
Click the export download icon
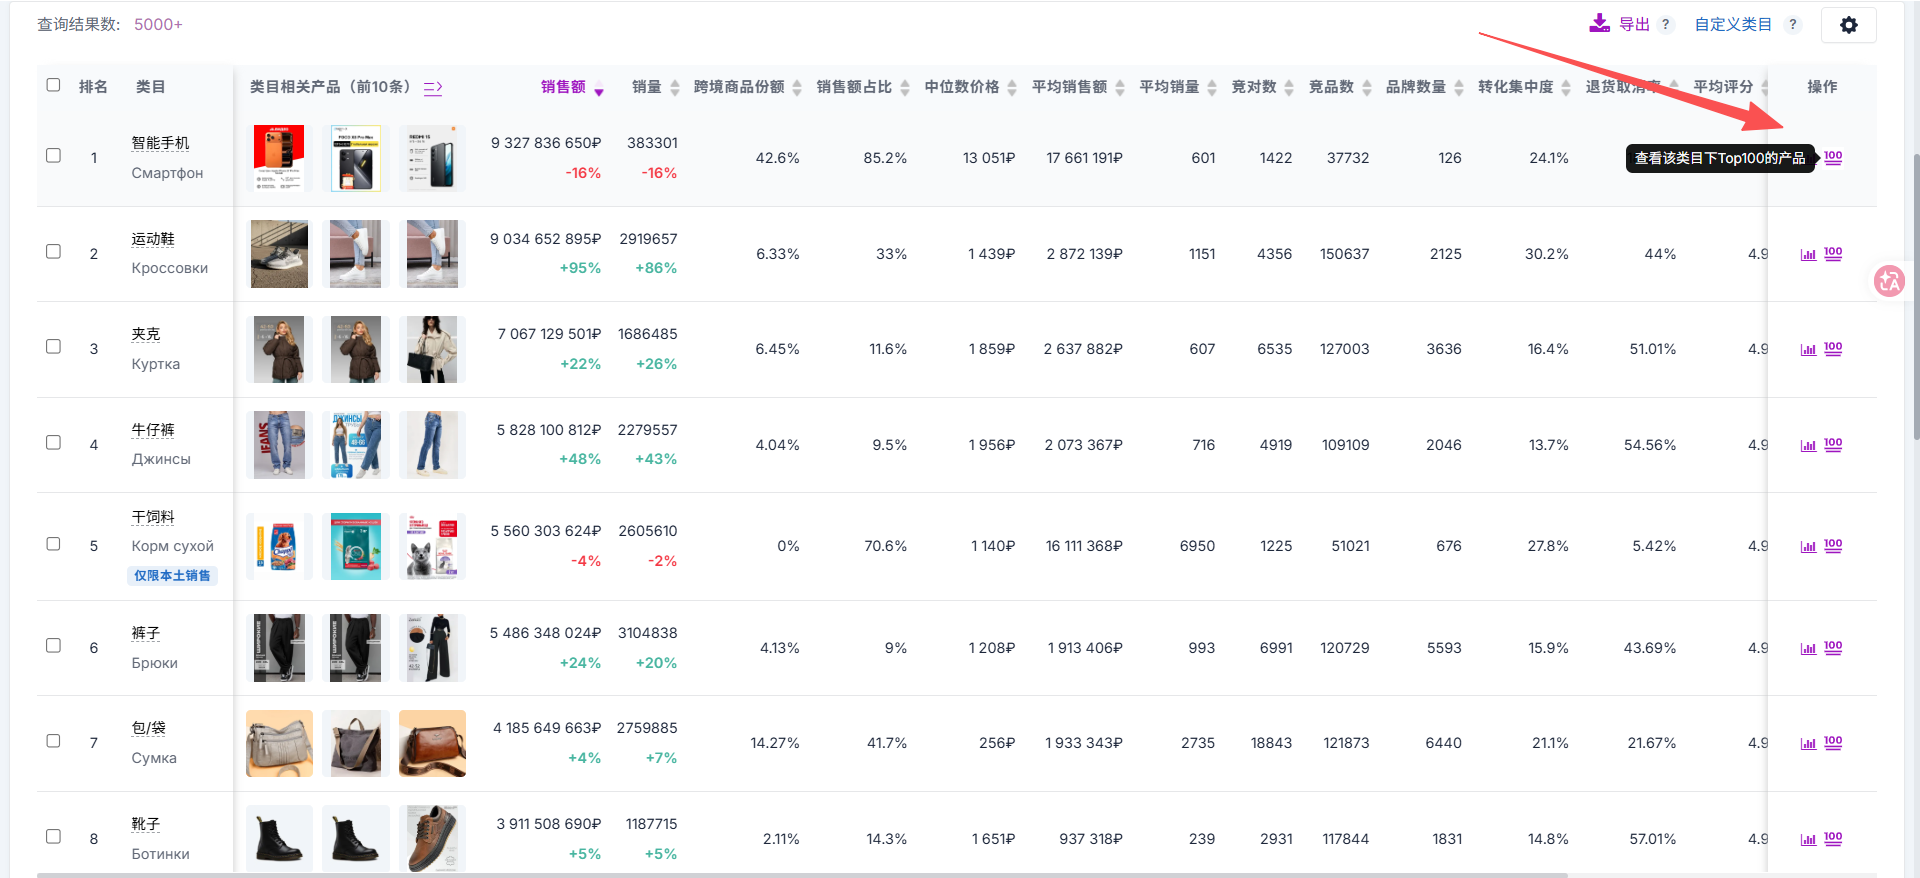click(x=1599, y=24)
